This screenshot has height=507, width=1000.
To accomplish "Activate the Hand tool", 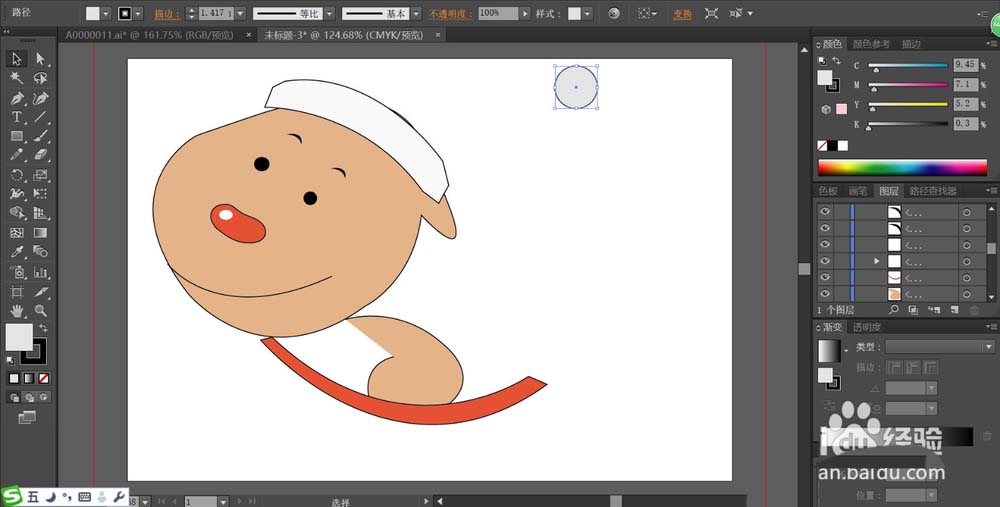I will tap(17, 310).
